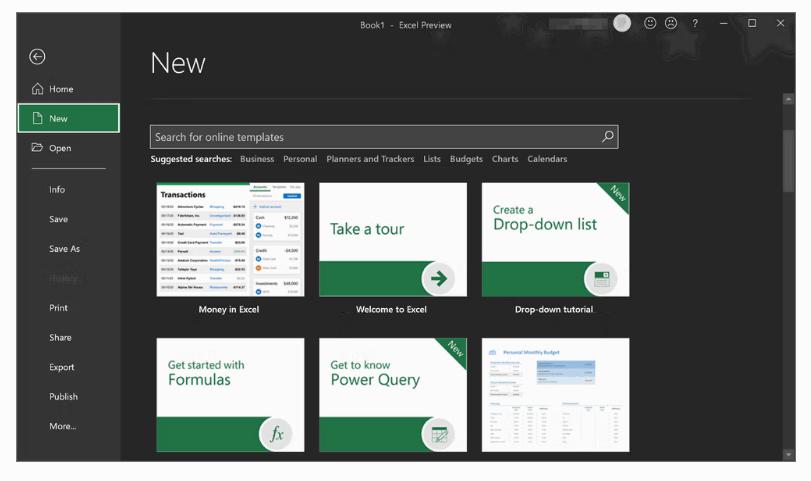Open the Share option
The image size is (811, 481).
click(x=60, y=338)
